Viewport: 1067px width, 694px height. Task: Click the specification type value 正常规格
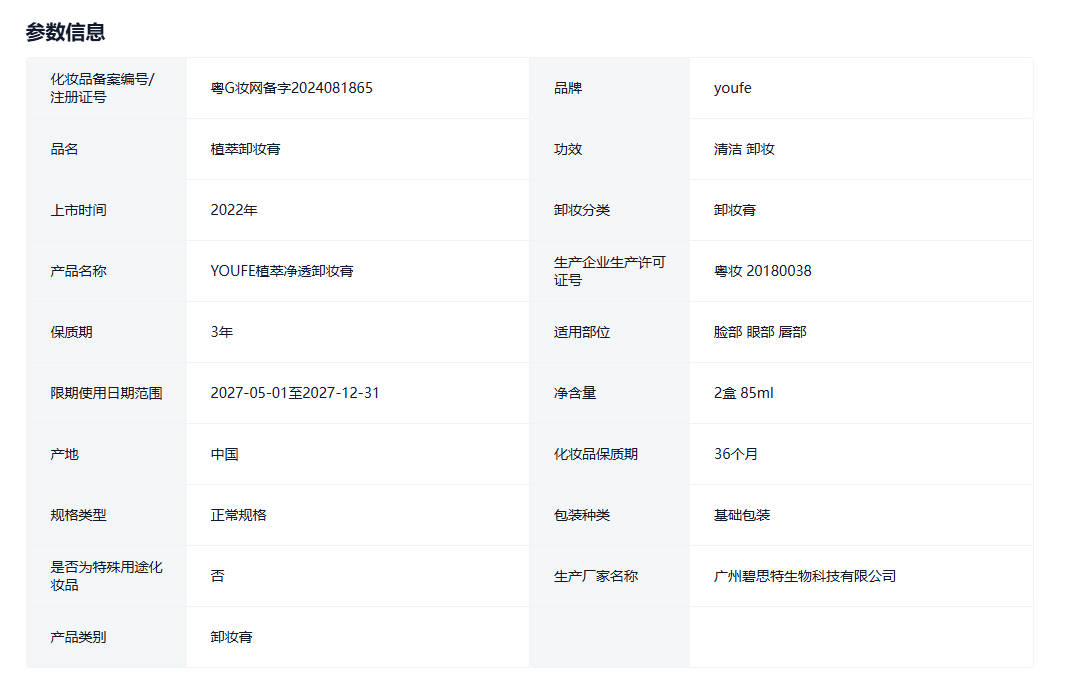pos(238,515)
